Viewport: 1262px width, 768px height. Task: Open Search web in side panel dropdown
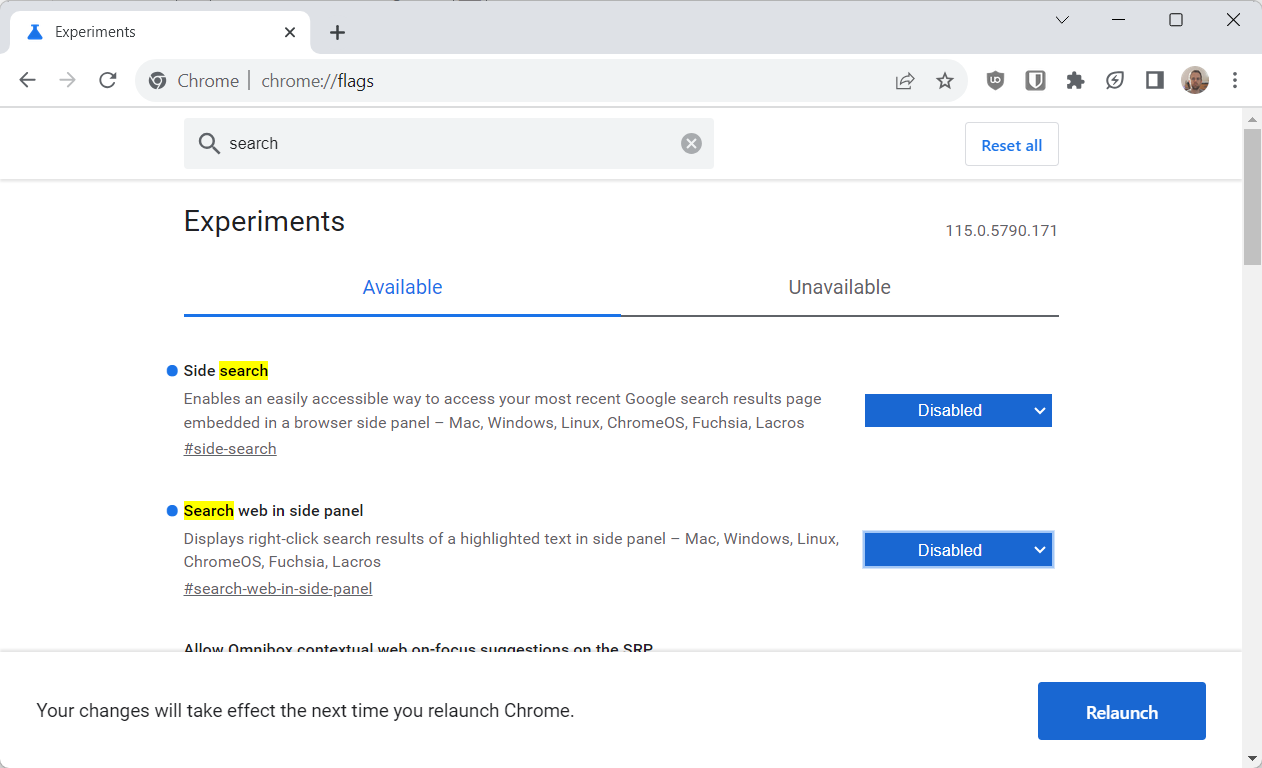pyautogui.click(x=958, y=550)
